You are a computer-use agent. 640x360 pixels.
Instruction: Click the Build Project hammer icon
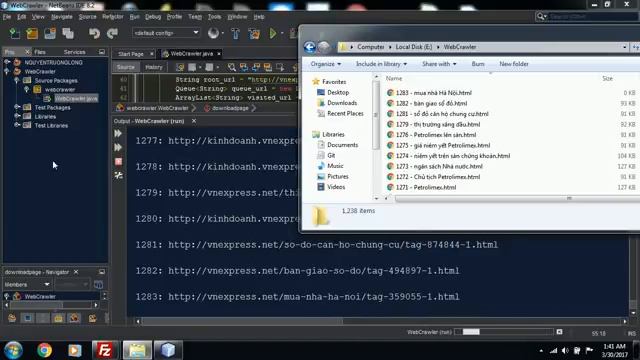(x=236, y=33)
